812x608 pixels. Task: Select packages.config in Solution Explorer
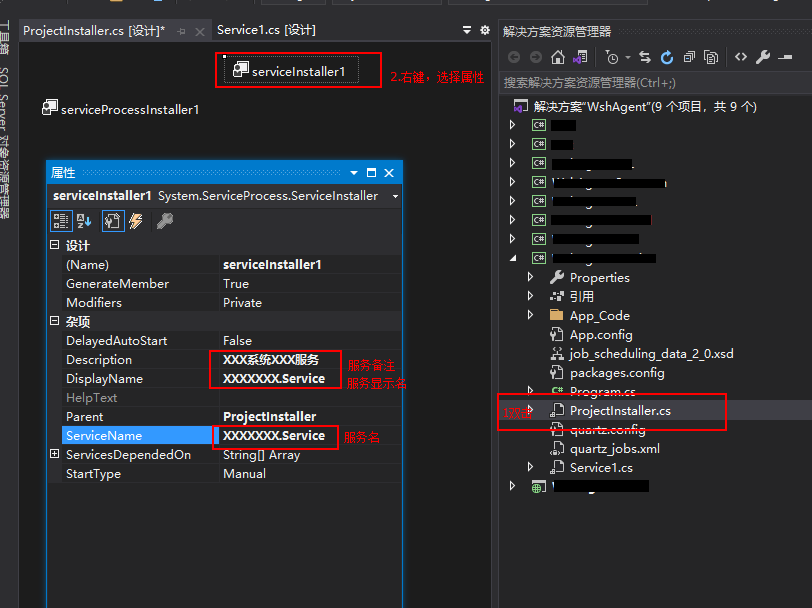pyautogui.click(x=617, y=373)
